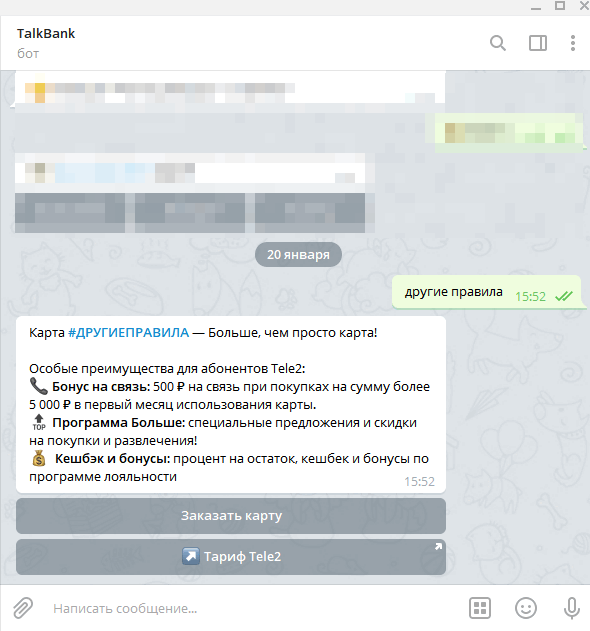Screen dimensions: 590x631
Task: Click the 20 января date badge
Action: click(x=298, y=254)
